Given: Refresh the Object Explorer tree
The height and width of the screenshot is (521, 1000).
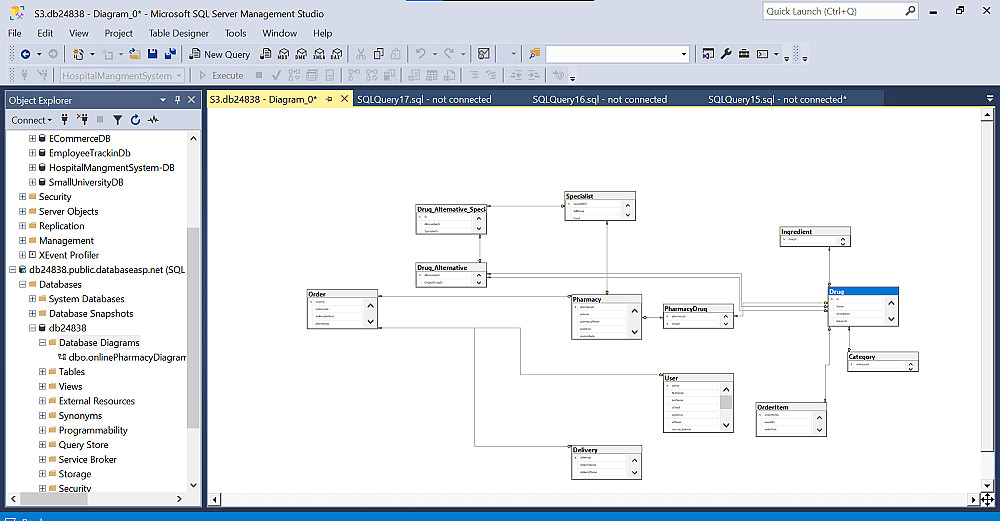Looking at the screenshot, I should [x=135, y=120].
